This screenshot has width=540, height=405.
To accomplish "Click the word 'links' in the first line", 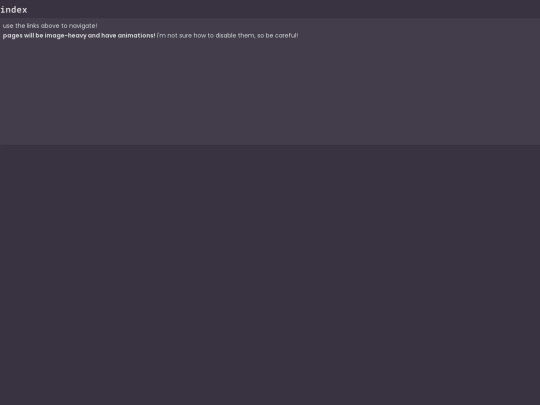I will pyautogui.click(x=33, y=26).
